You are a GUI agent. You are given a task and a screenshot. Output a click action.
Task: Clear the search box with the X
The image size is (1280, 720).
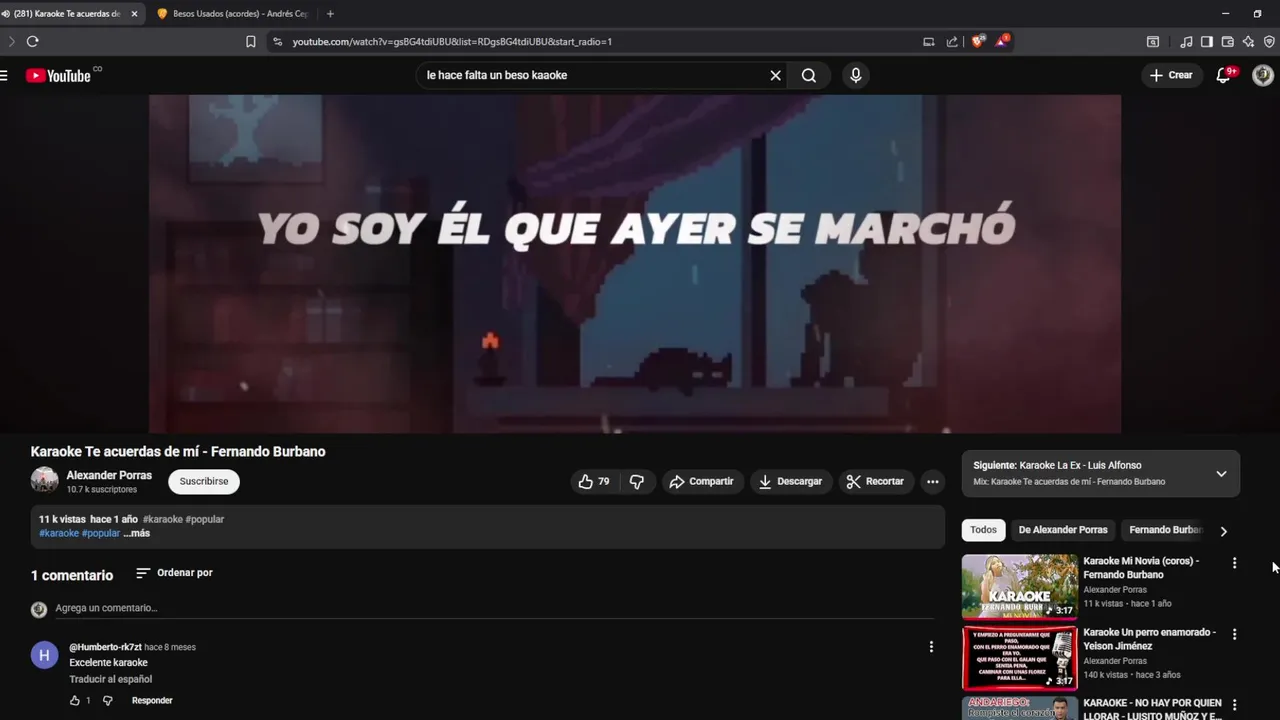(x=775, y=75)
